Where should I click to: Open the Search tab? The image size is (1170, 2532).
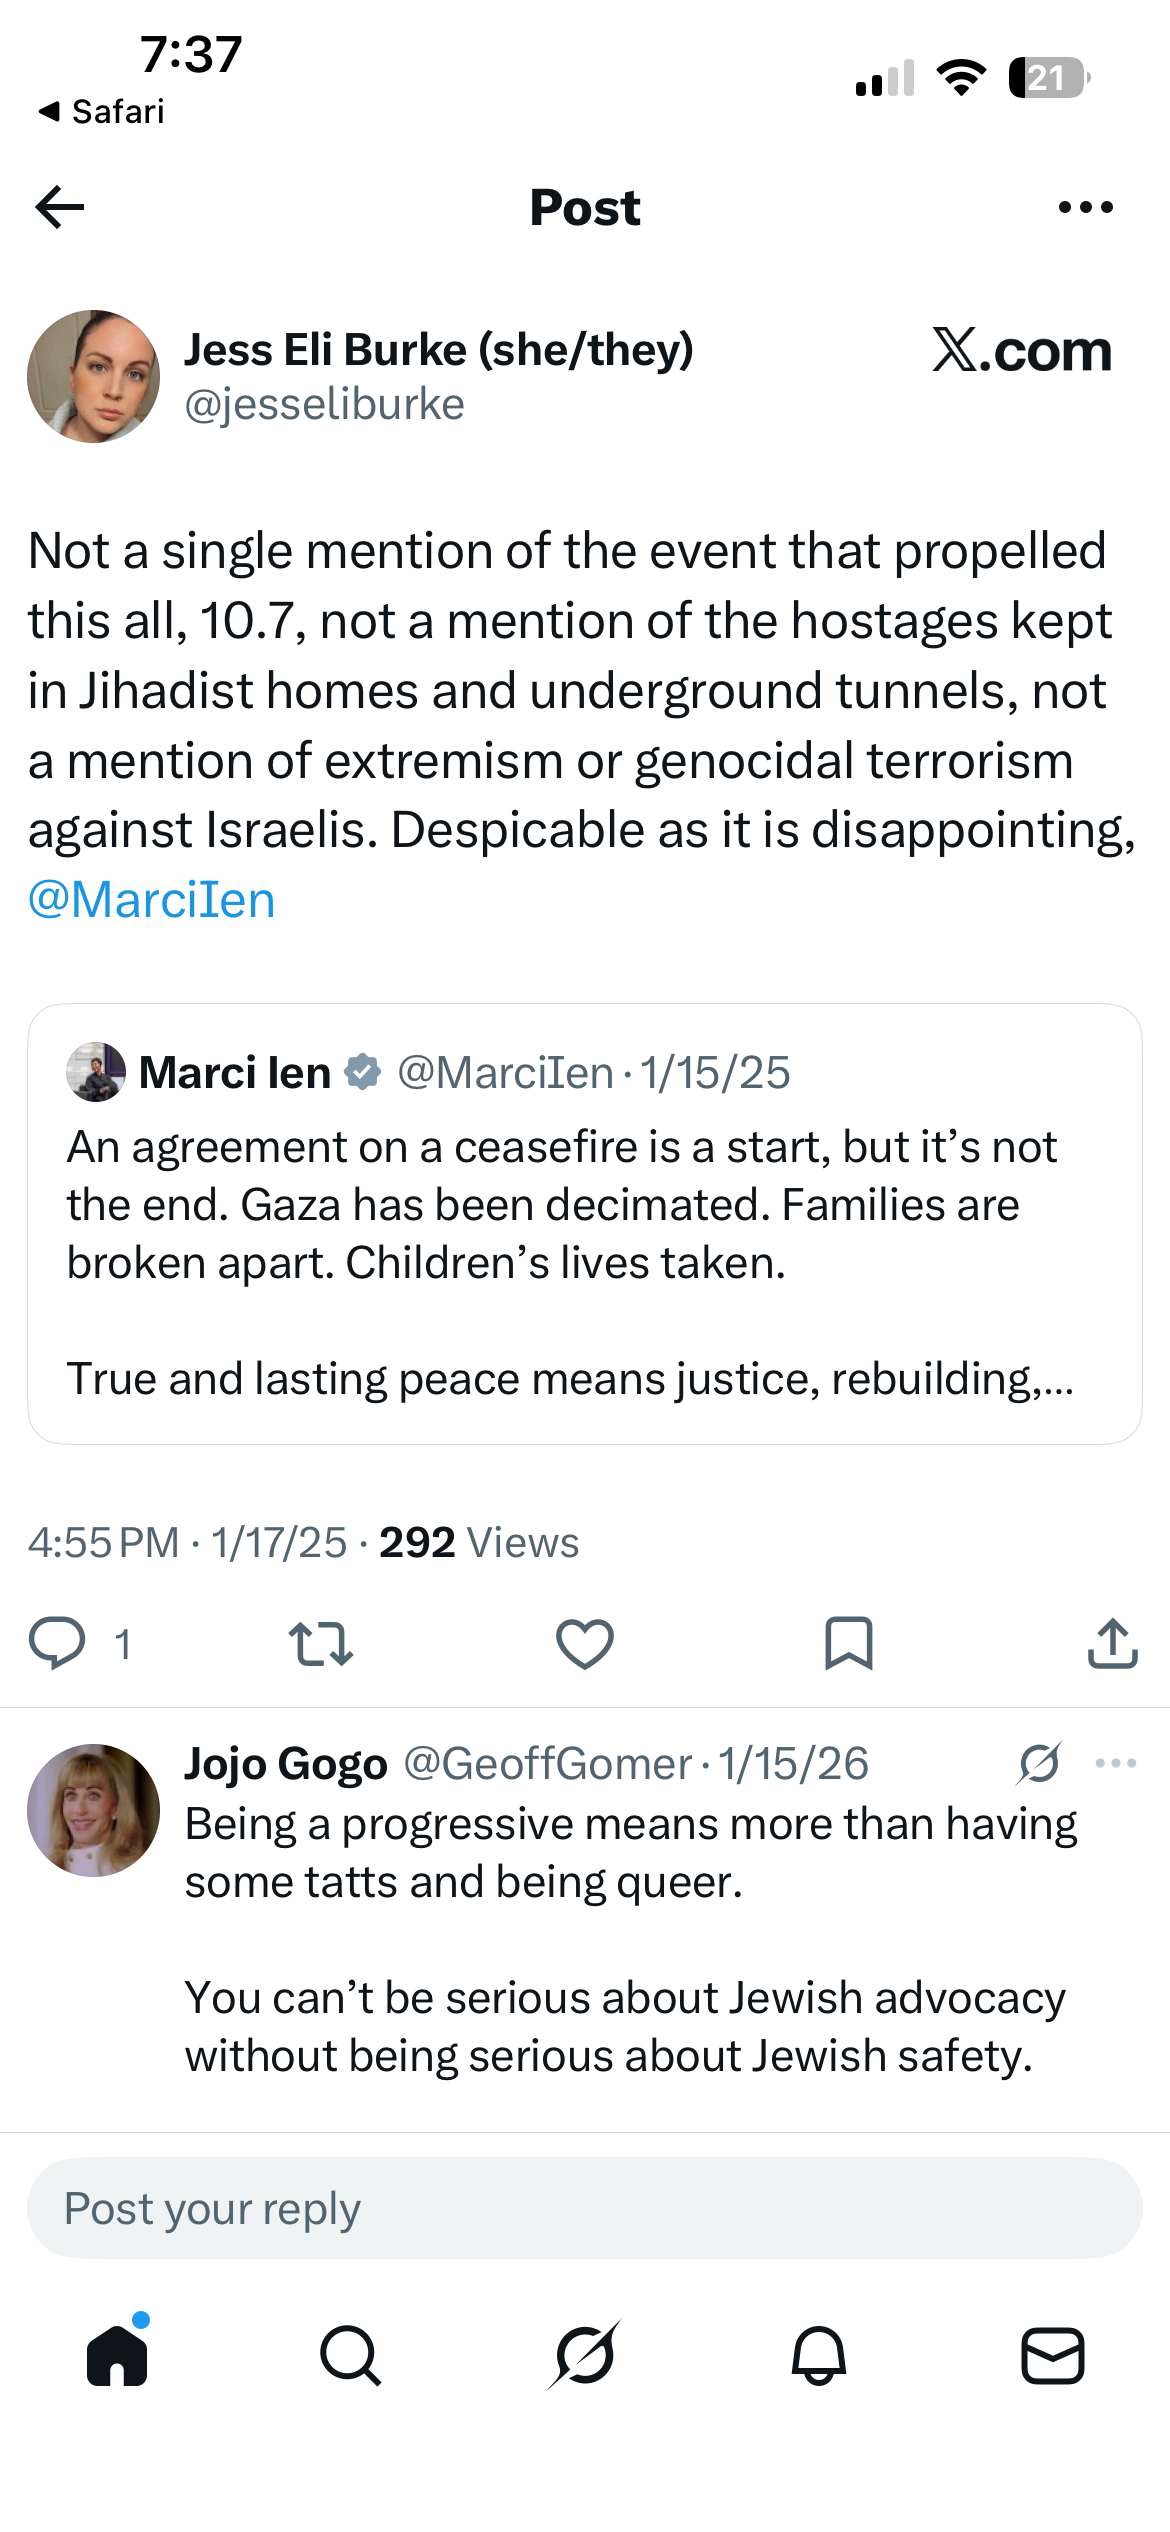tap(350, 2356)
